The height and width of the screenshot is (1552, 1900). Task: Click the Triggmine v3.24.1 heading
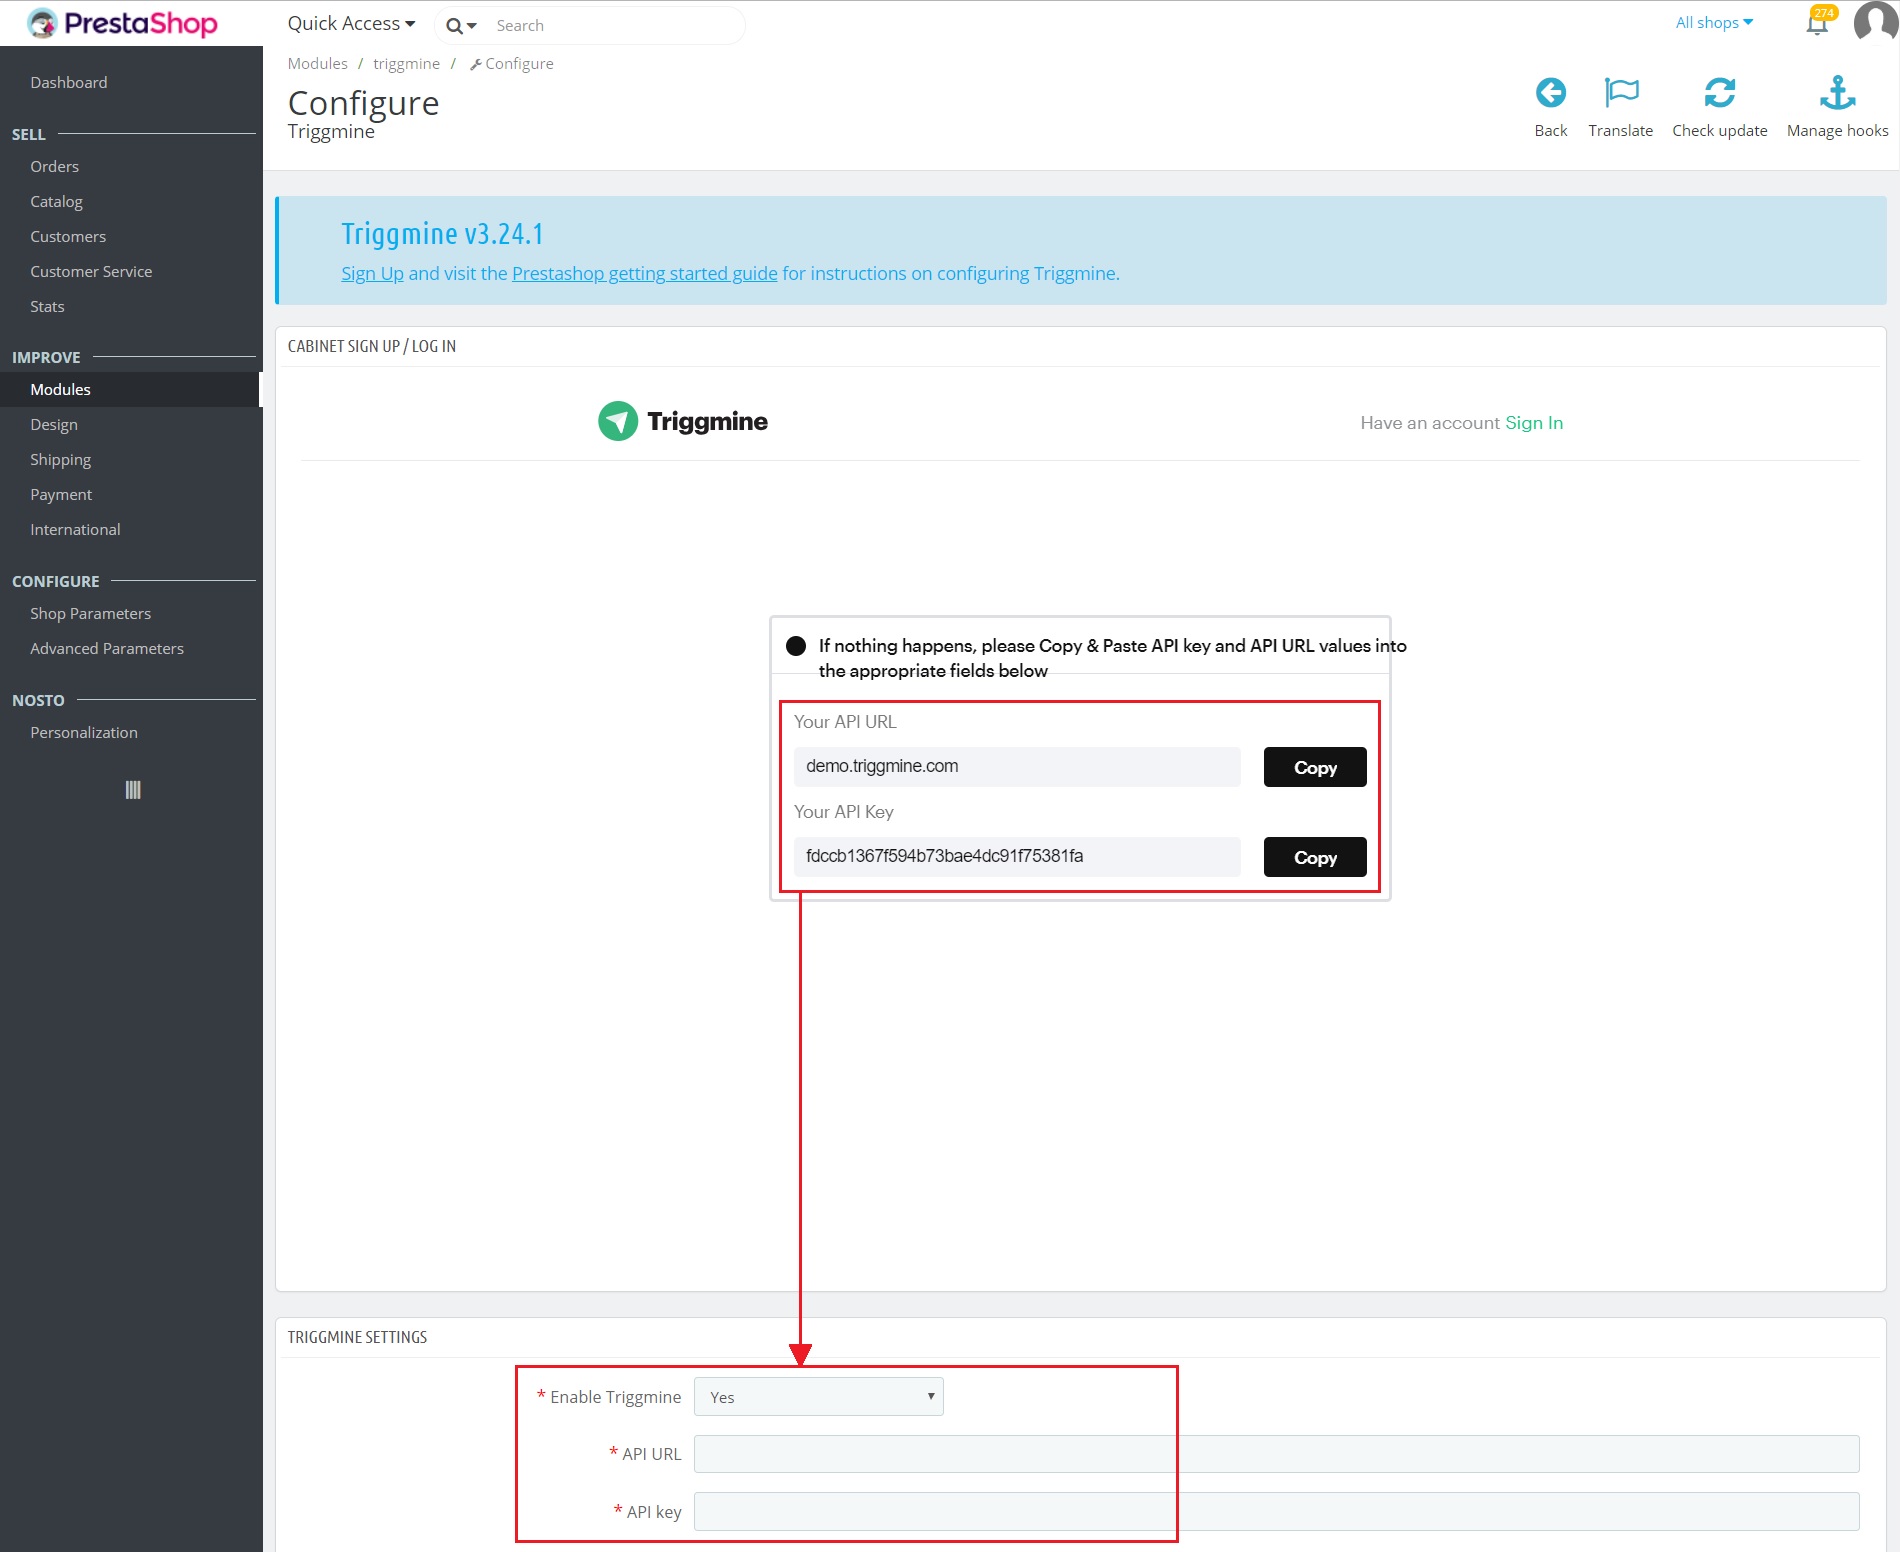pos(442,233)
